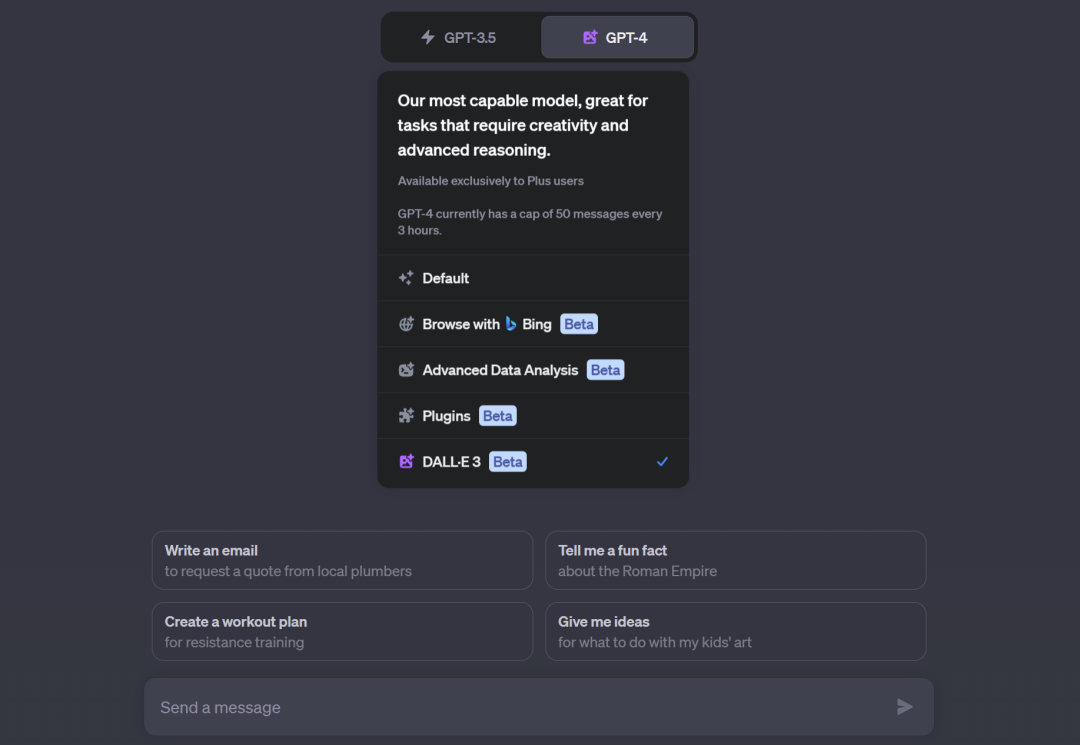Click the lightning bolt icon beside GPT-3.5
Image resolution: width=1080 pixels, height=745 pixels.
pyautogui.click(x=428, y=37)
